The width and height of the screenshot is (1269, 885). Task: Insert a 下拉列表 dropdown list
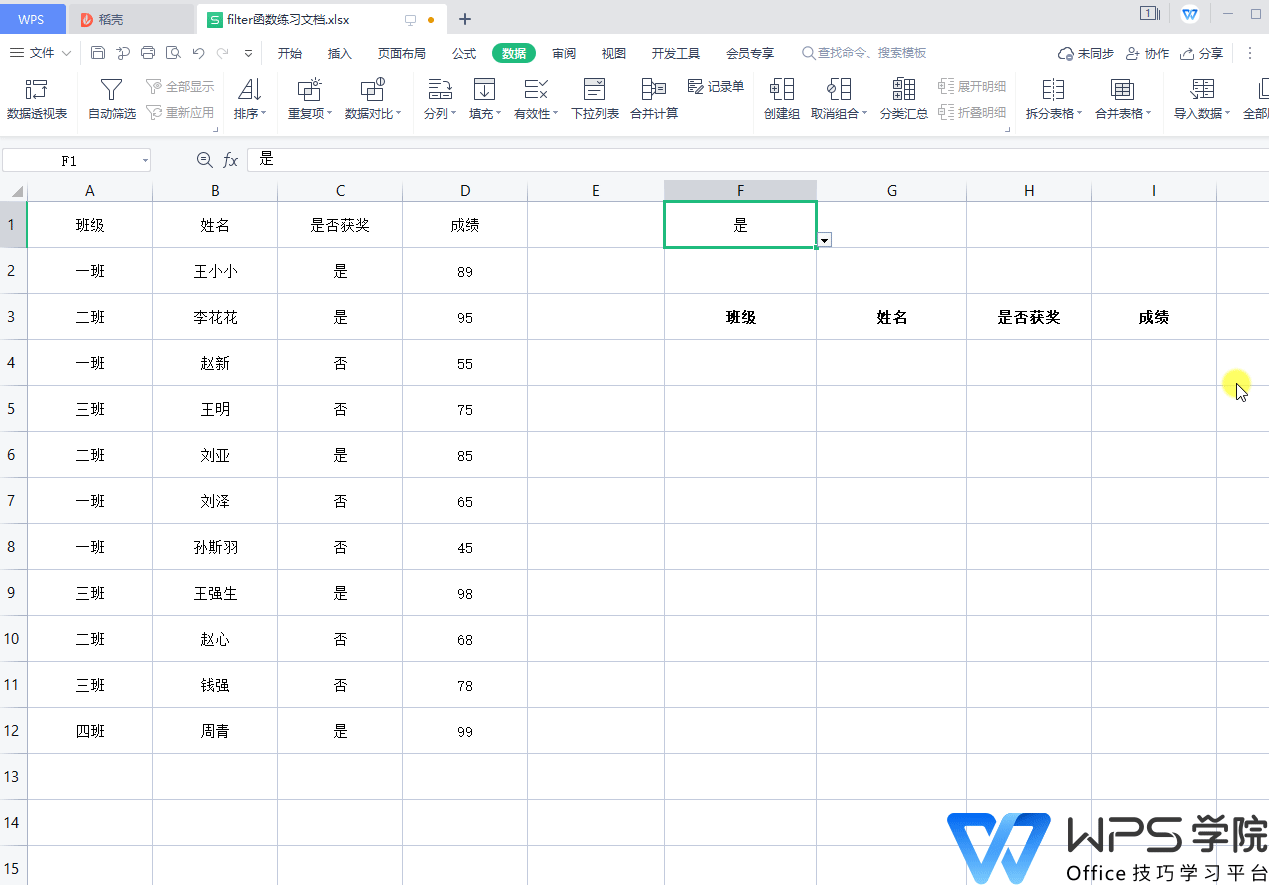coord(595,100)
